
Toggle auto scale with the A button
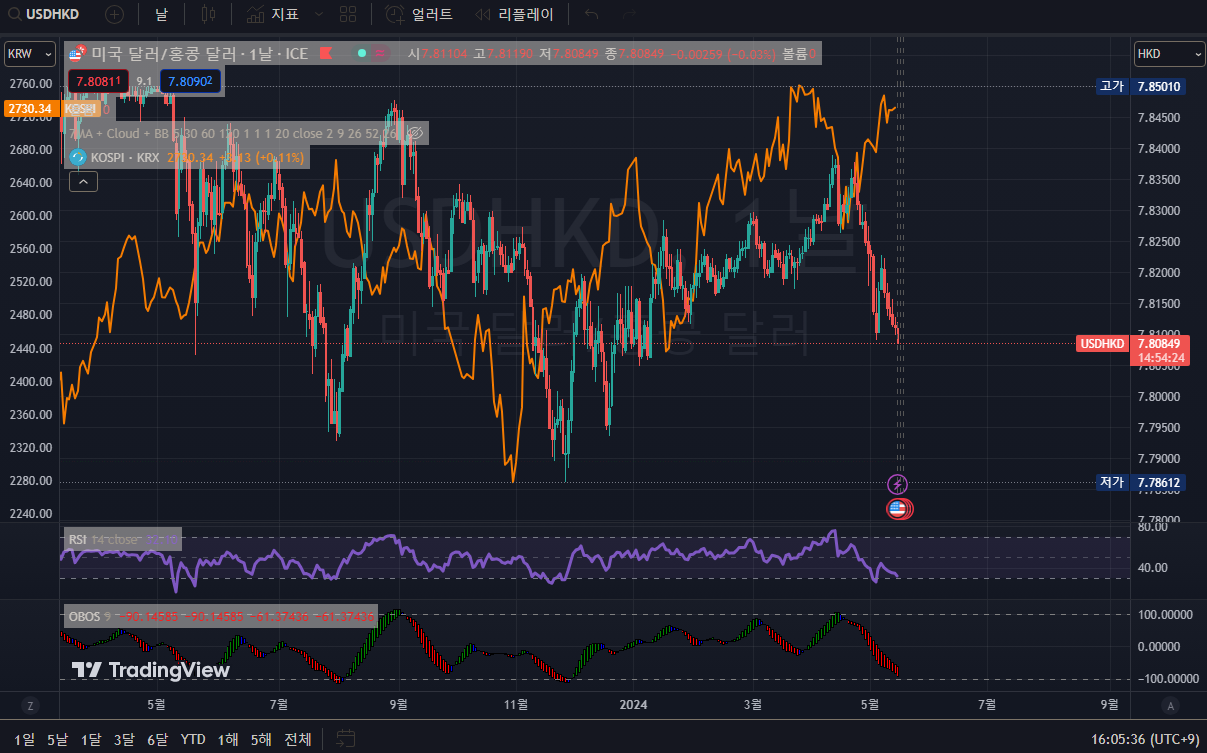pyautogui.click(x=1170, y=706)
